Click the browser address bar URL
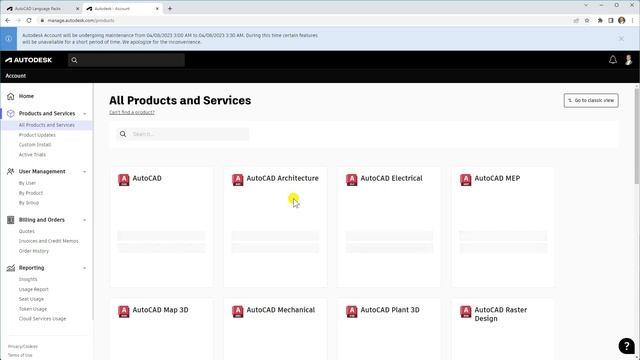The height and width of the screenshot is (360, 640). tap(81, 20)
